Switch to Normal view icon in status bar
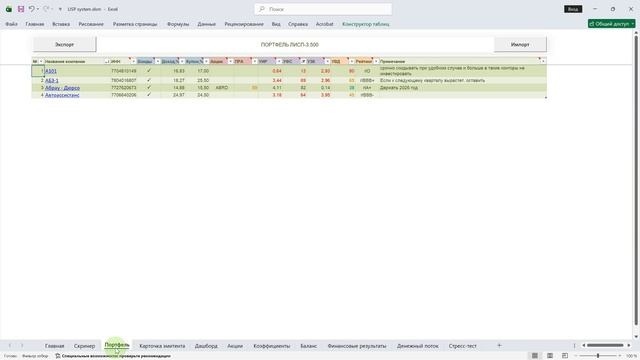 [x=535, y=356]
